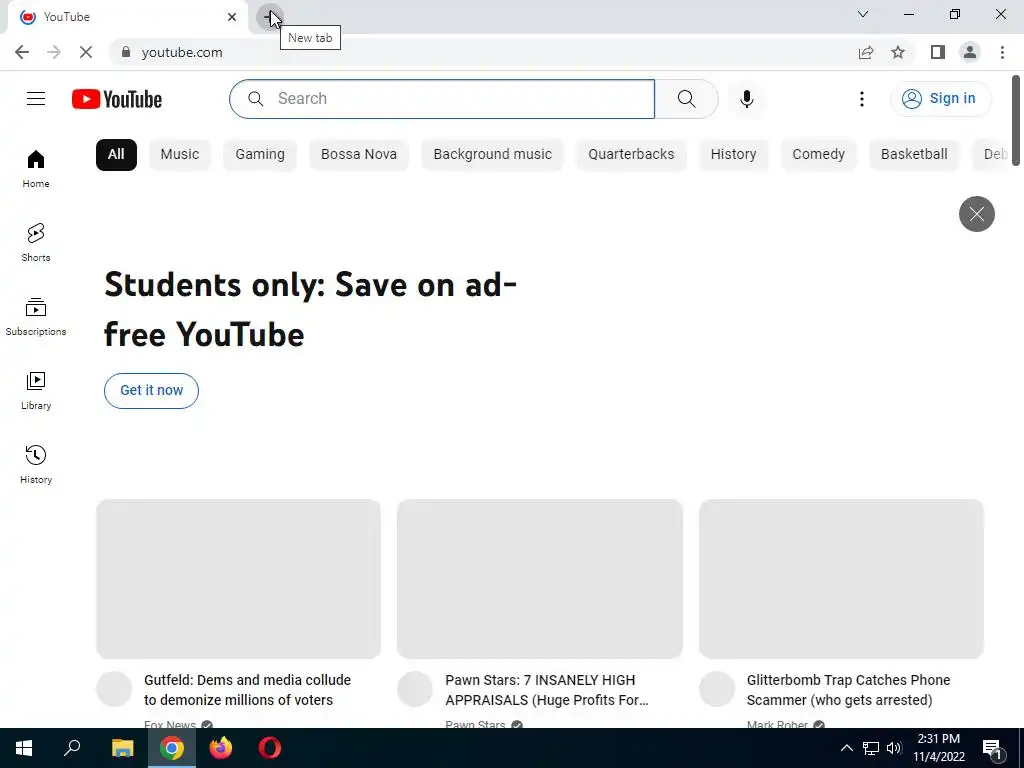Open YouTube hamburger guide menu
Screen dimensions: 1024x768
[x=36, y=99]
